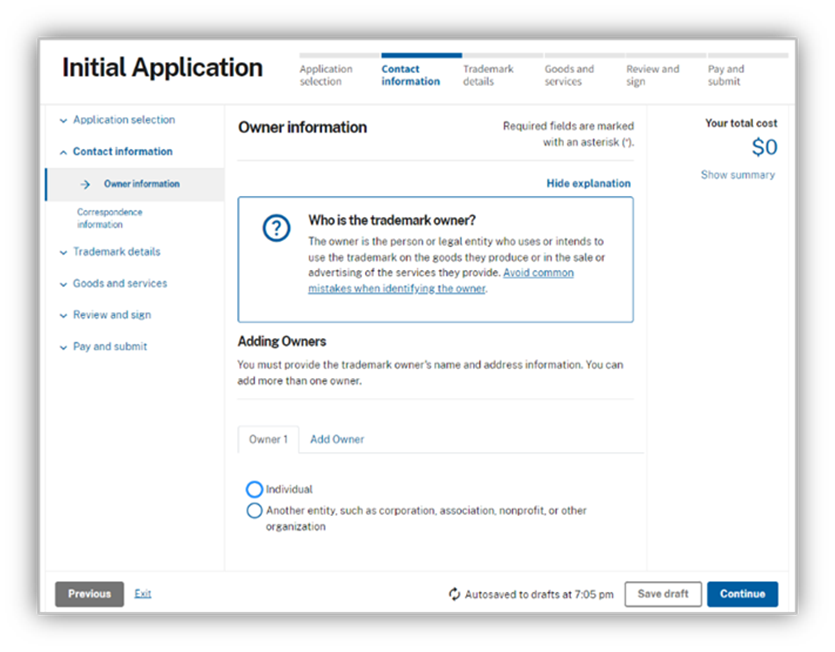Open the Add Owner tab

coord(336,438)
